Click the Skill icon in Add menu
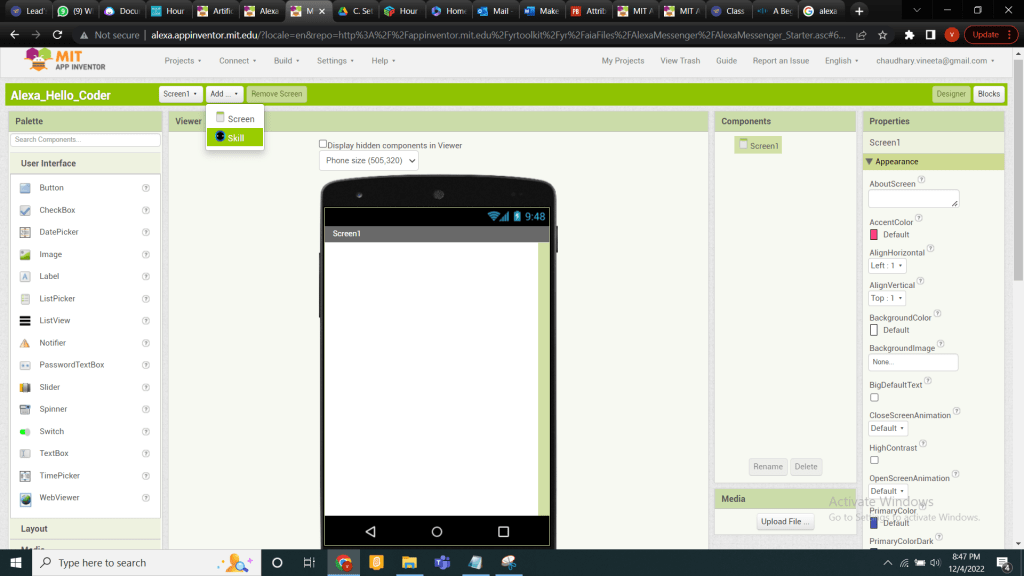Image resolution: width=1024 pixels, height=576 pixels. click(x=220, y=137)
